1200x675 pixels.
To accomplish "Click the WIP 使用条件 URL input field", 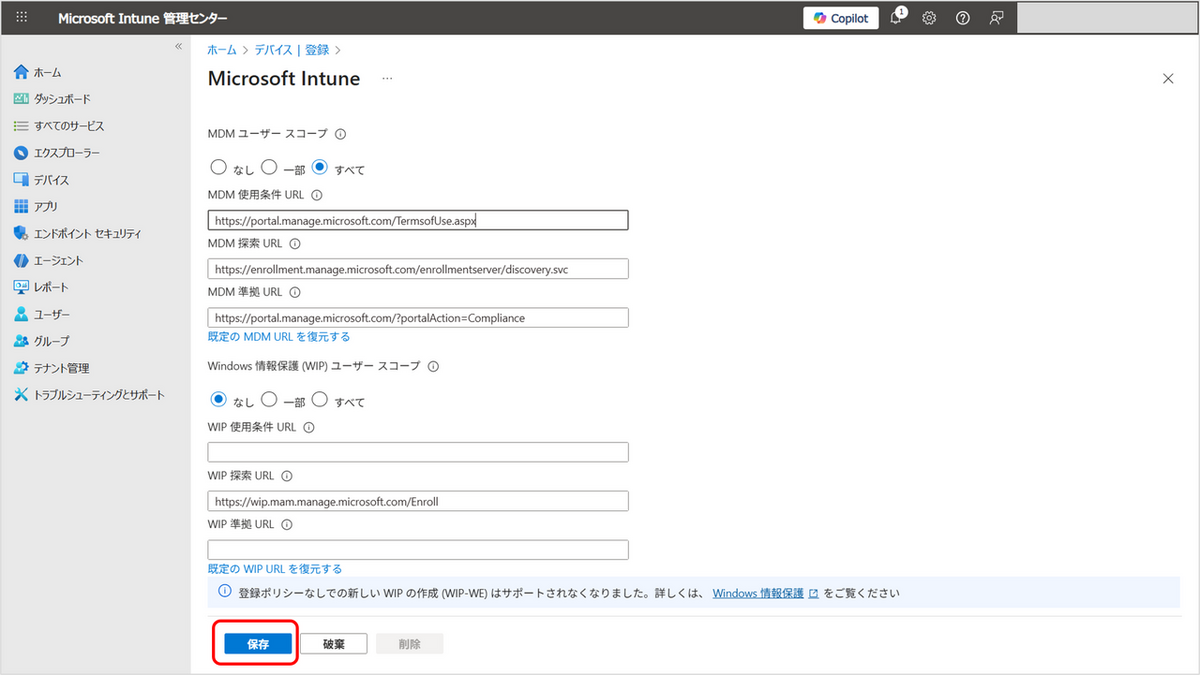I will coord(418,452).
